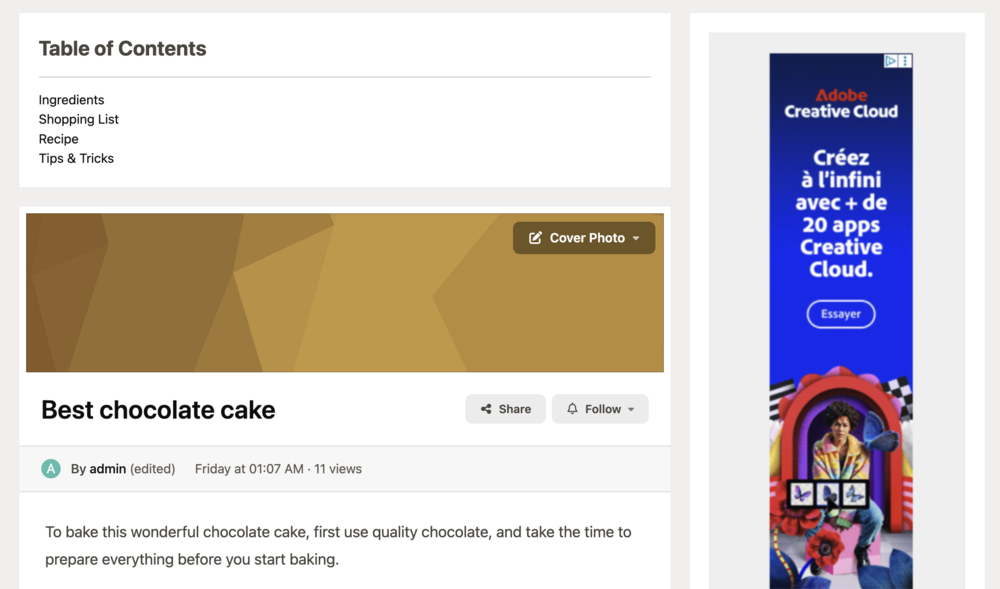Image resolution: width=1000 pixels, height=589 pixels.
Task: Expand the Follow dropdown arrow
Action: 631,409
